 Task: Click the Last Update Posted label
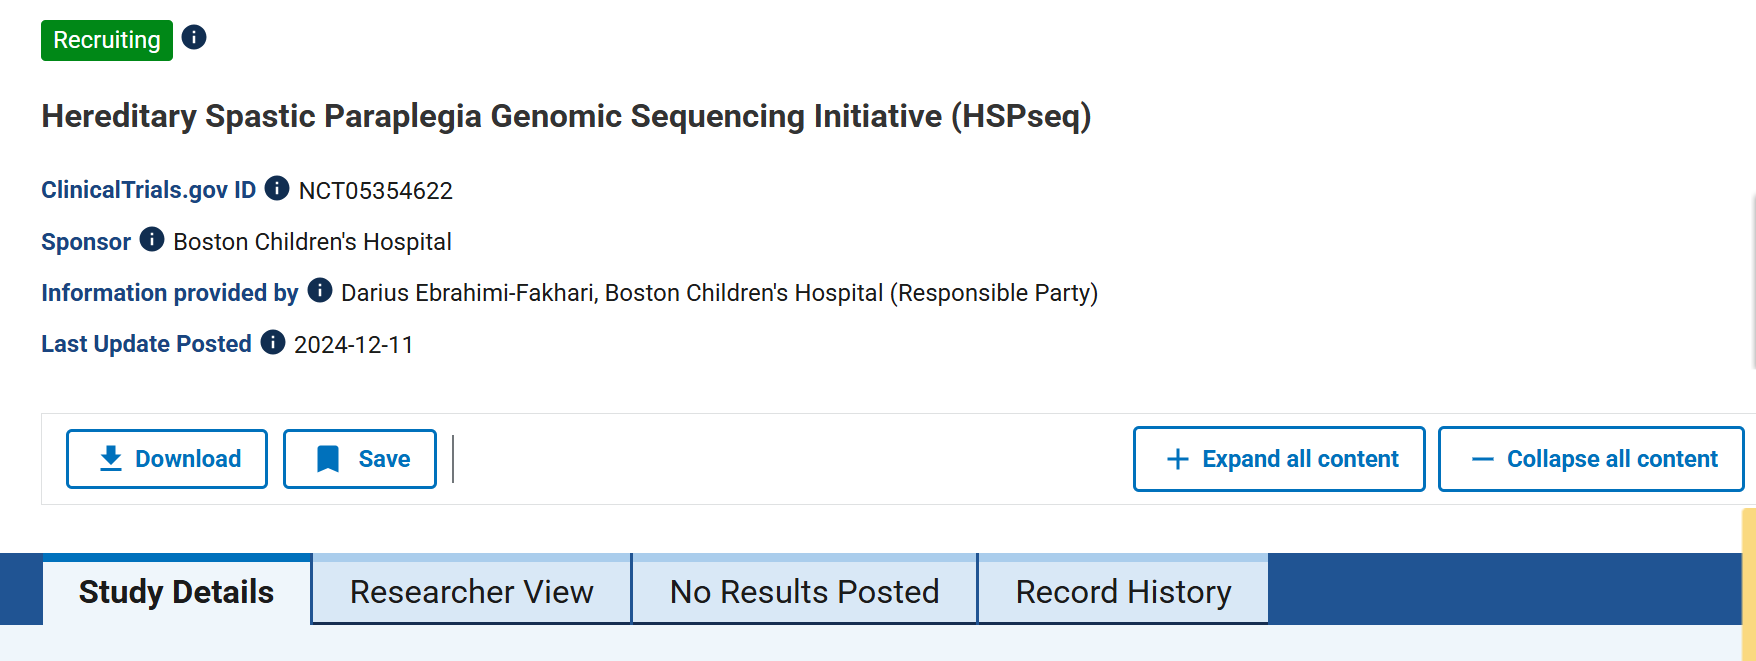[146, 344]
